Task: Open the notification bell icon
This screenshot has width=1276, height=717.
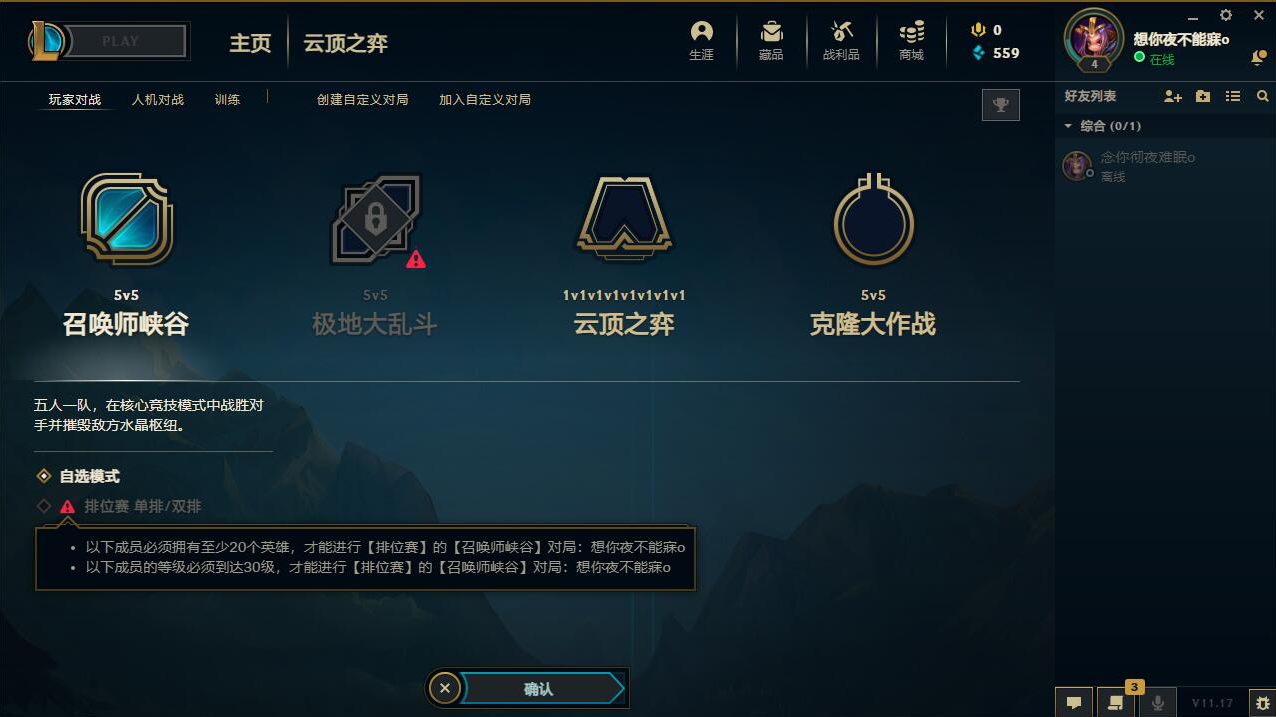Action: pos(1258,59)
